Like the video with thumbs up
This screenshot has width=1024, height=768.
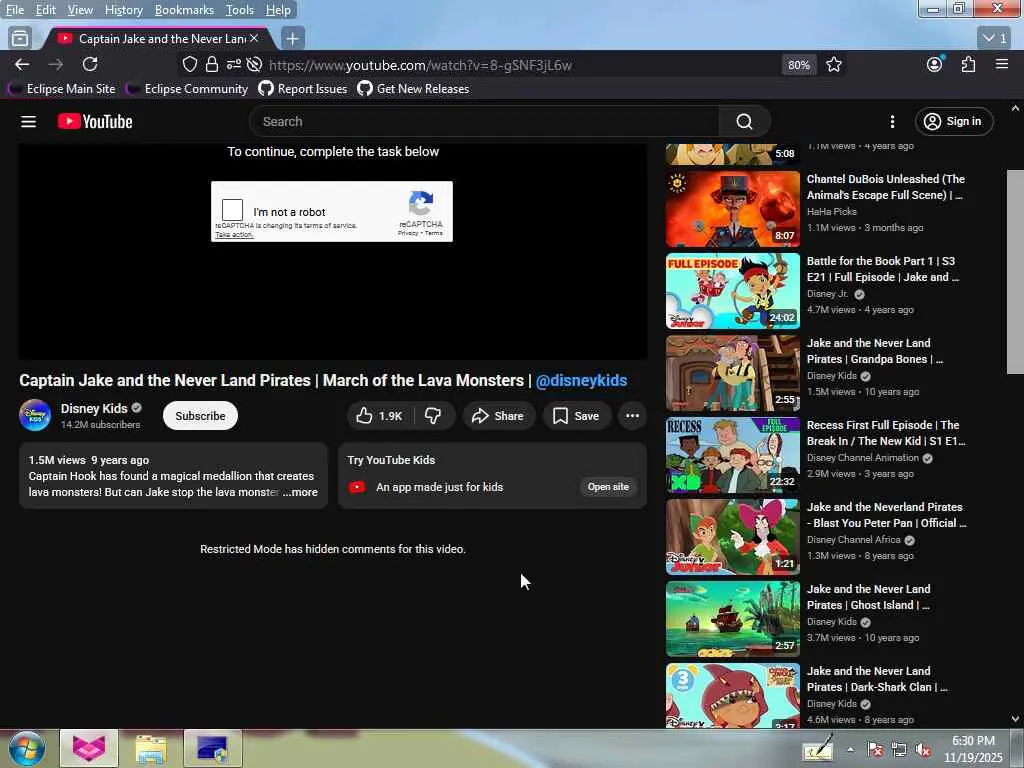coord(379,416)
